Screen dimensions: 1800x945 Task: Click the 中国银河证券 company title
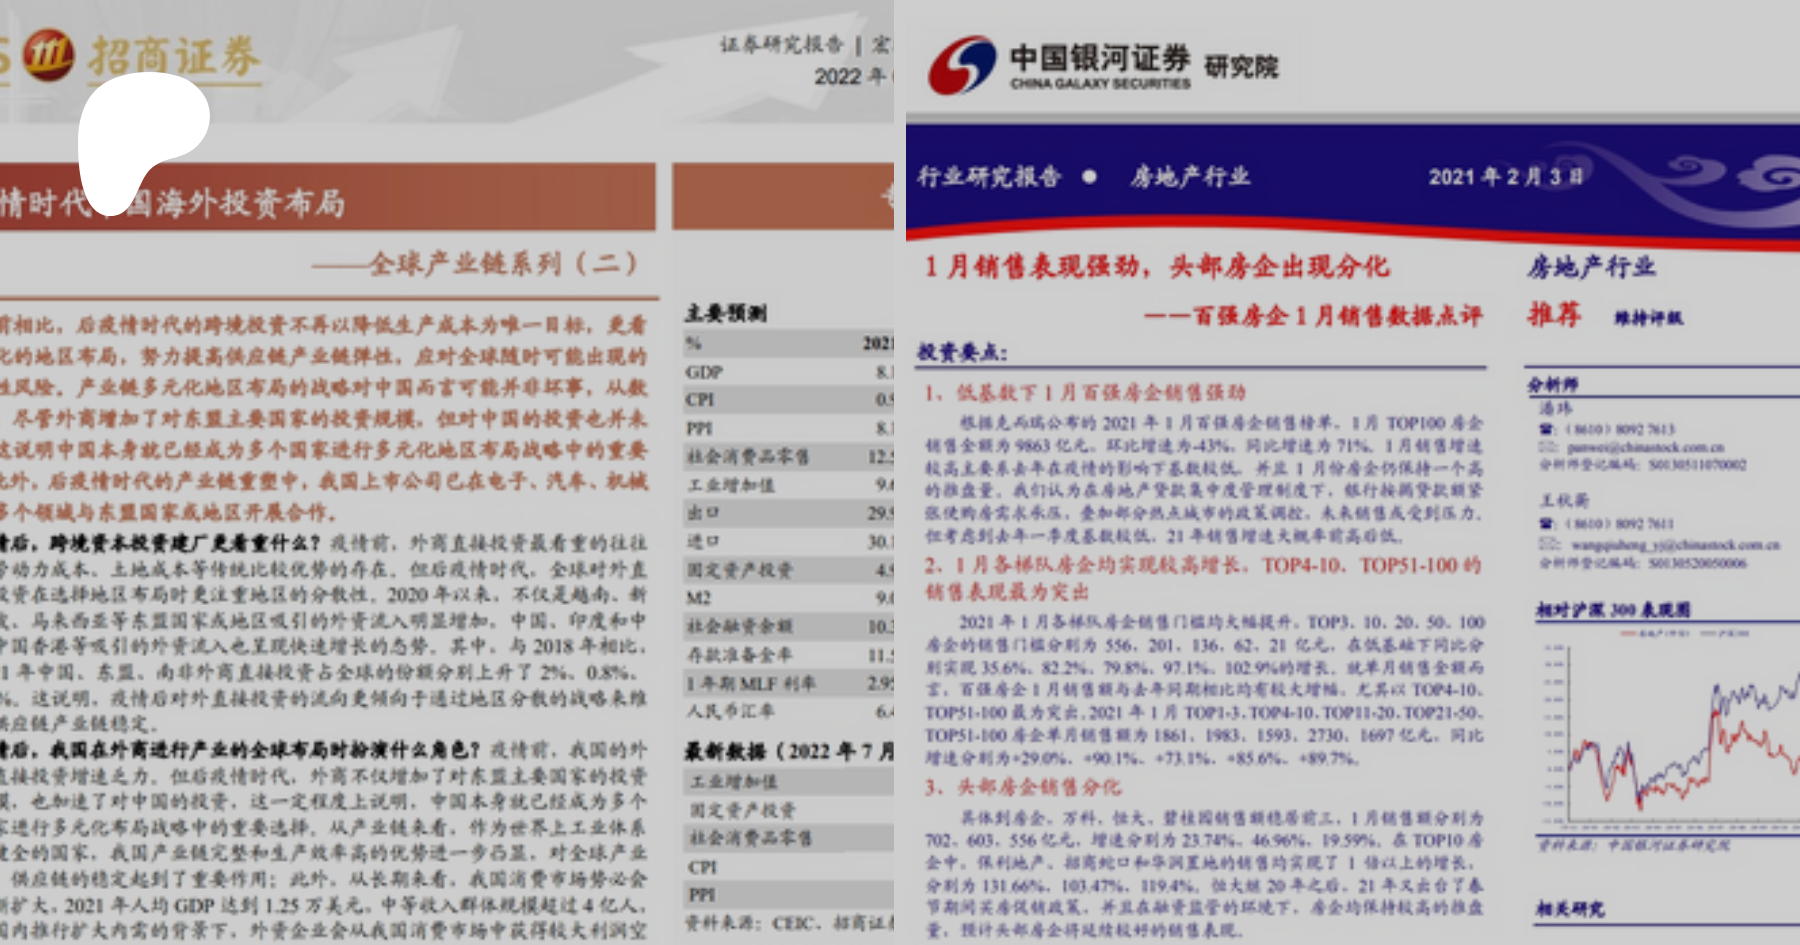(1099, 58)
